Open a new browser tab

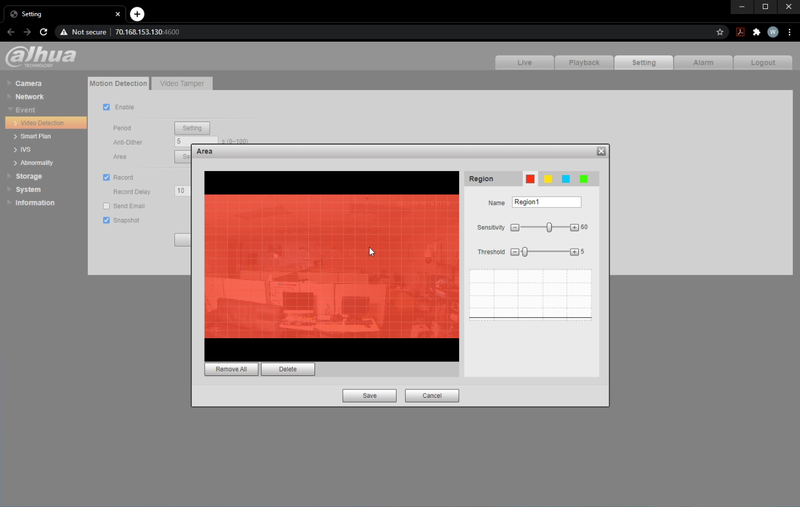pos(137,14)
